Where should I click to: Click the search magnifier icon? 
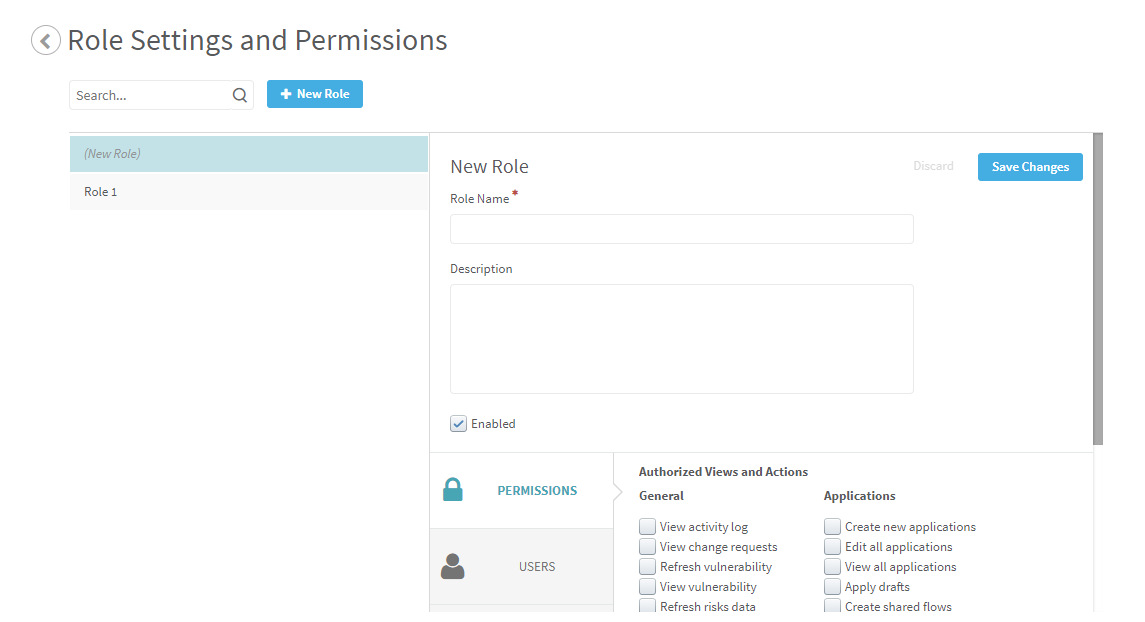click(240, 96)
